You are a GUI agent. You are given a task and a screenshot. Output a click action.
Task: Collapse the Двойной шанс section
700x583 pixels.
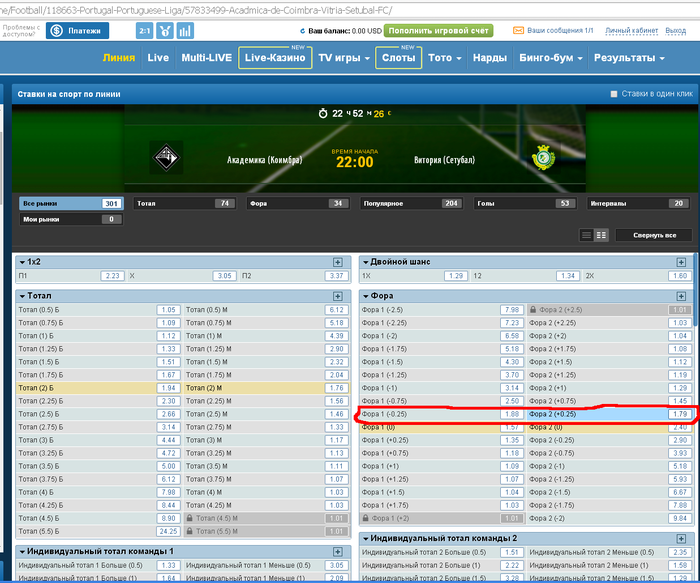click(366, 262)
